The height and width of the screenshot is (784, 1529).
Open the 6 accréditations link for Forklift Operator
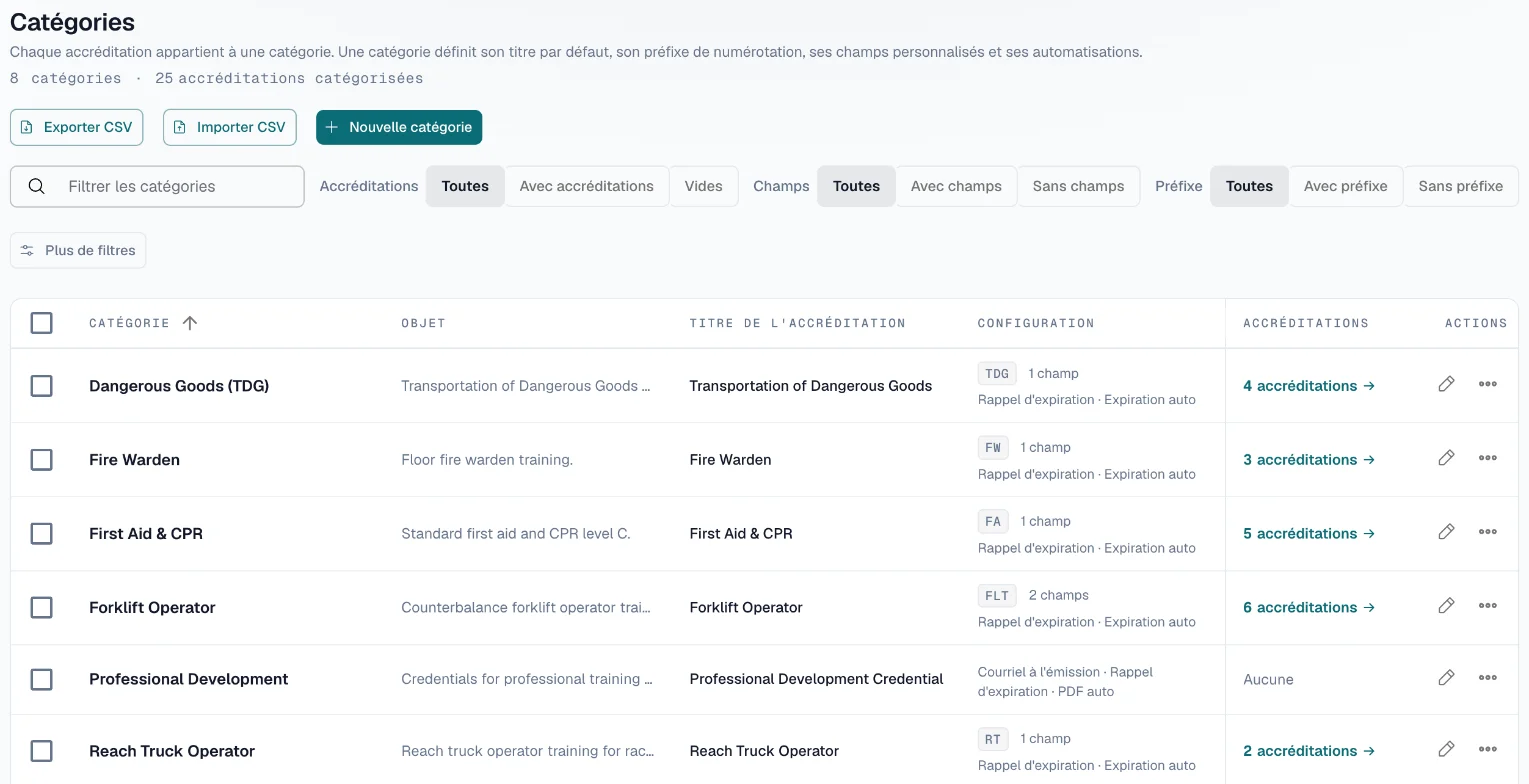(1309, 608)
